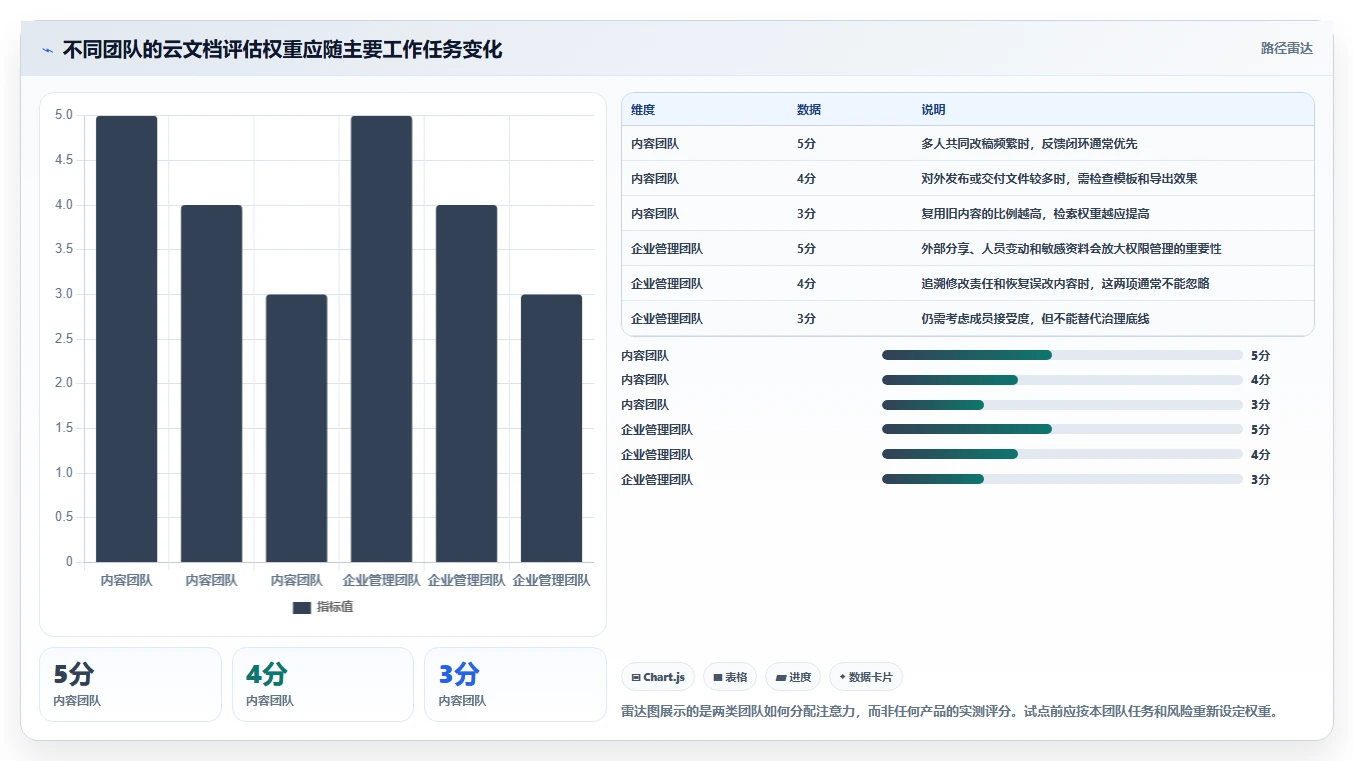1354x761 pixels.
Task: Click the 企业管理团队 3分 progress bar
Action: click(1062, 479)
